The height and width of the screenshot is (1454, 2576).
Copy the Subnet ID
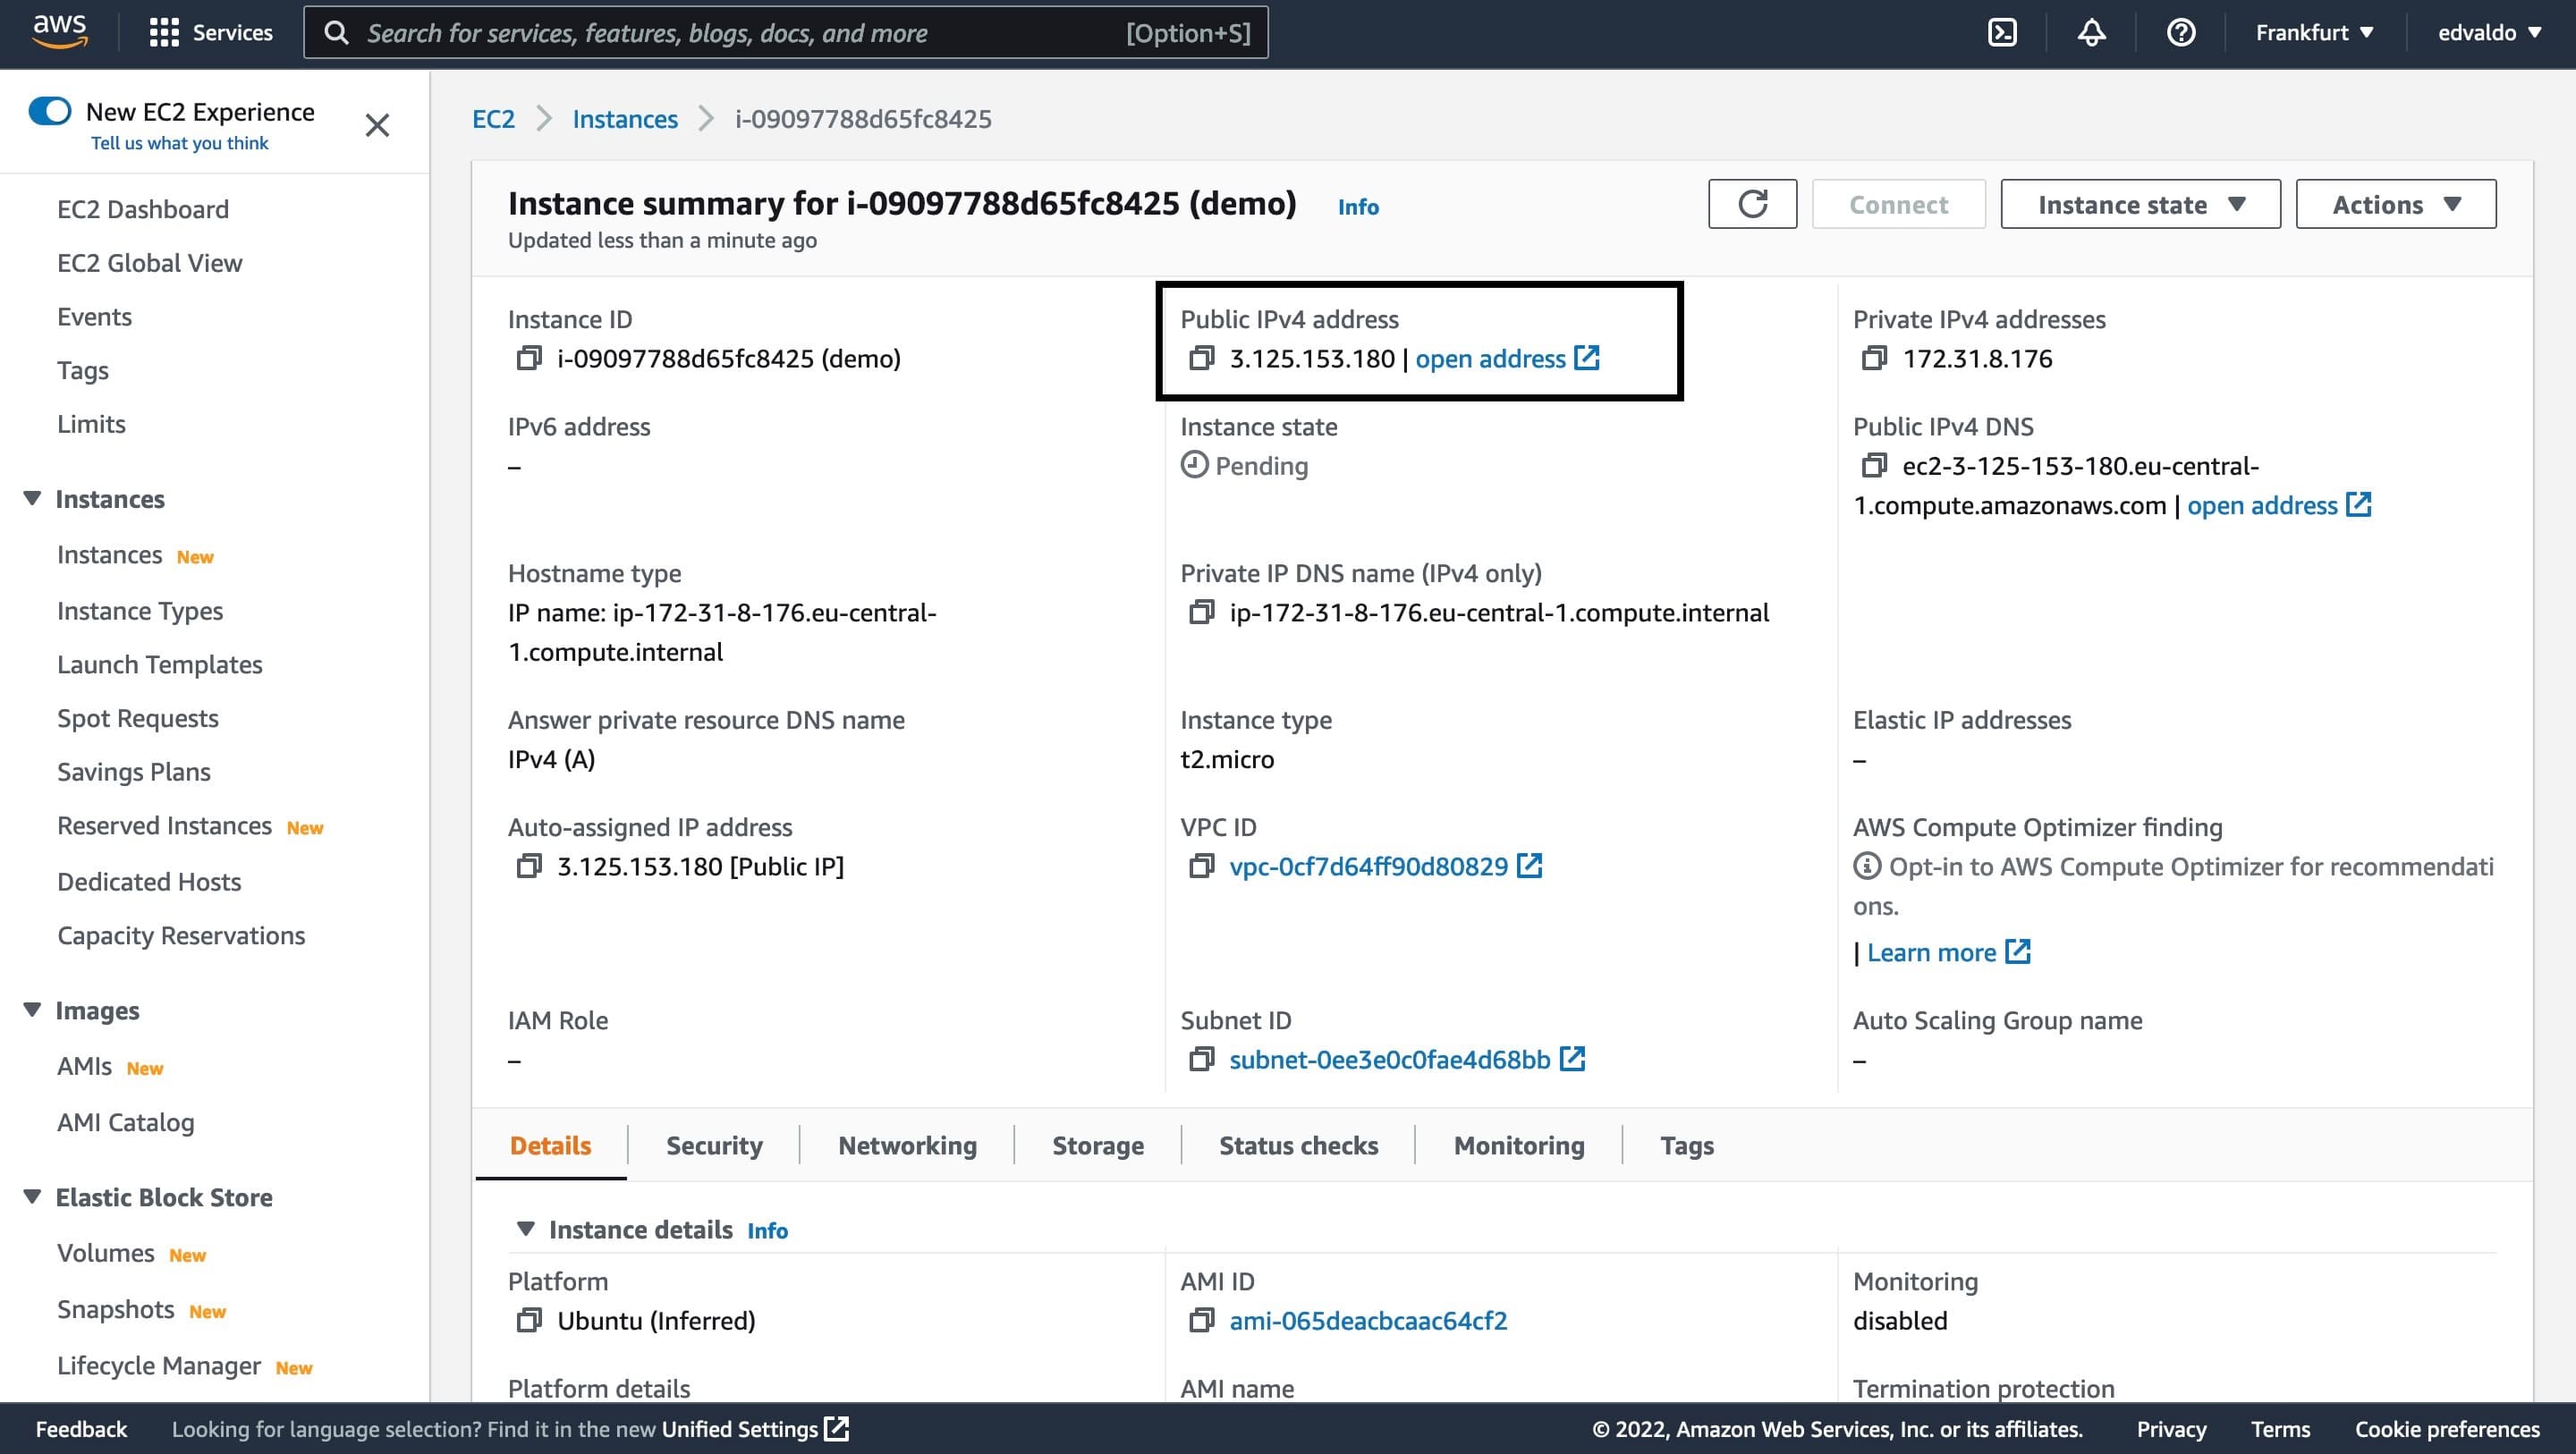tap(1201, 1059)
